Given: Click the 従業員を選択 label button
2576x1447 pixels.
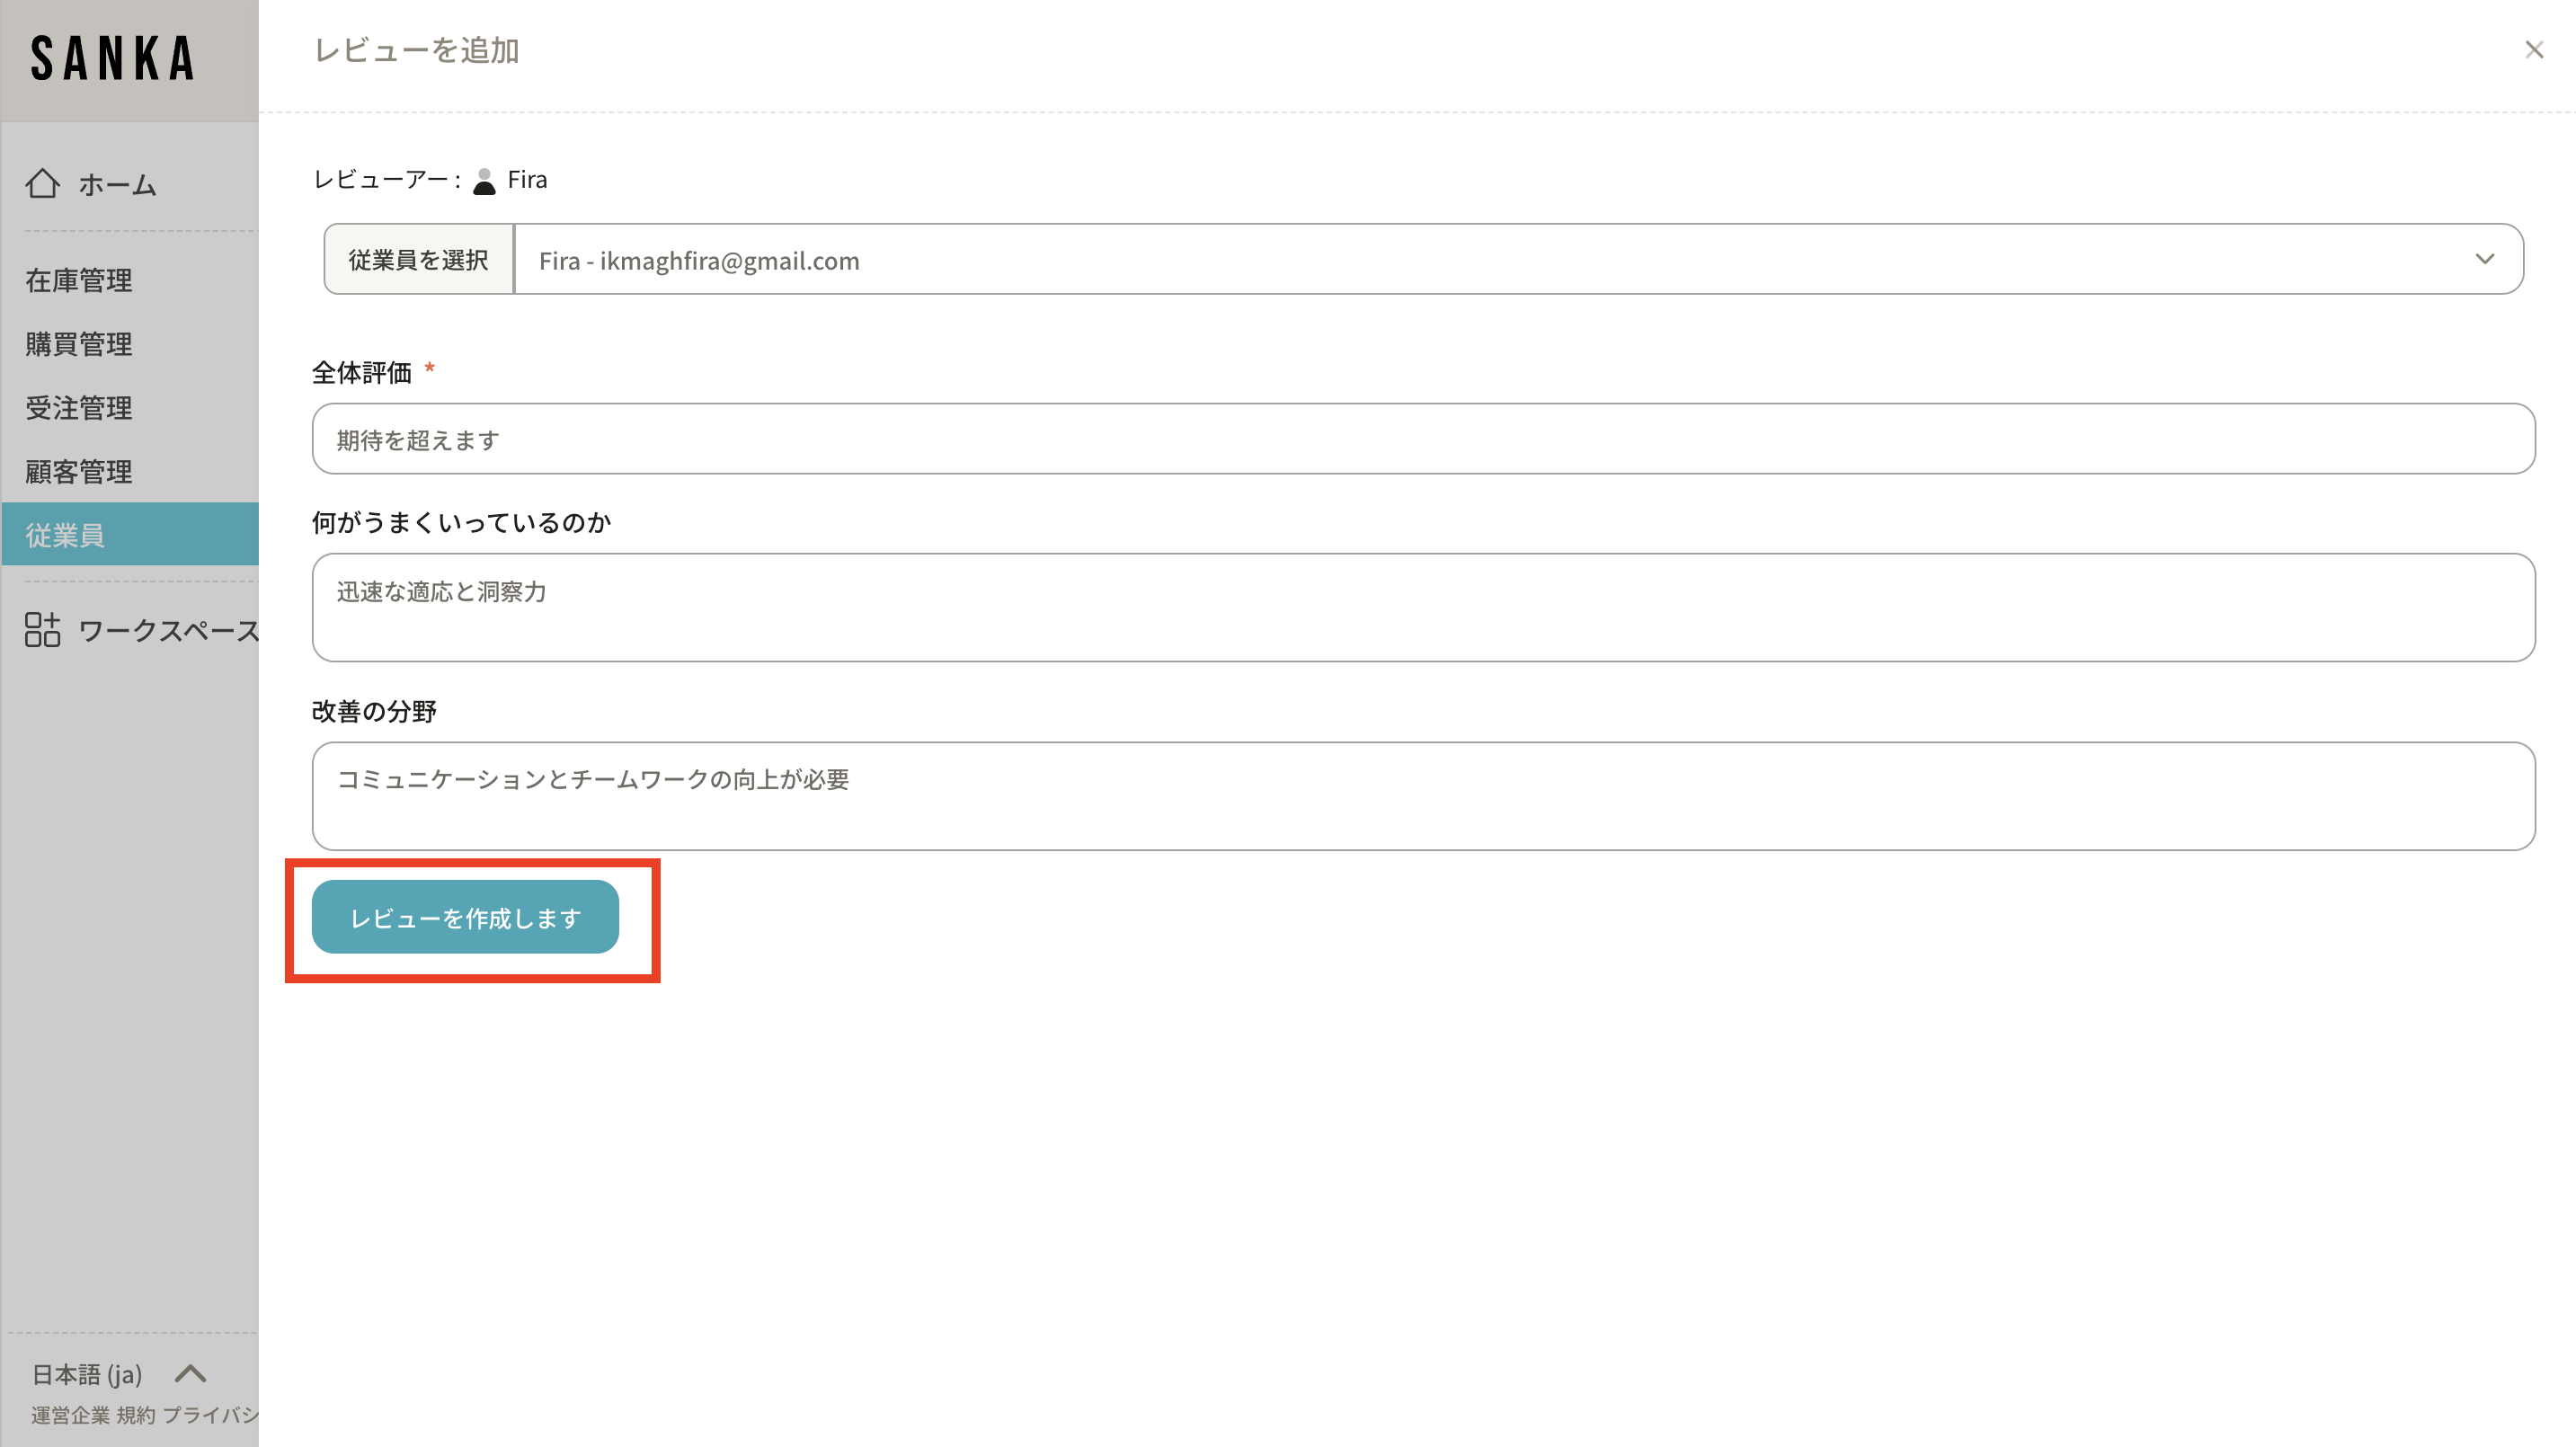Looking at the screenshot, I should (418, 260).
